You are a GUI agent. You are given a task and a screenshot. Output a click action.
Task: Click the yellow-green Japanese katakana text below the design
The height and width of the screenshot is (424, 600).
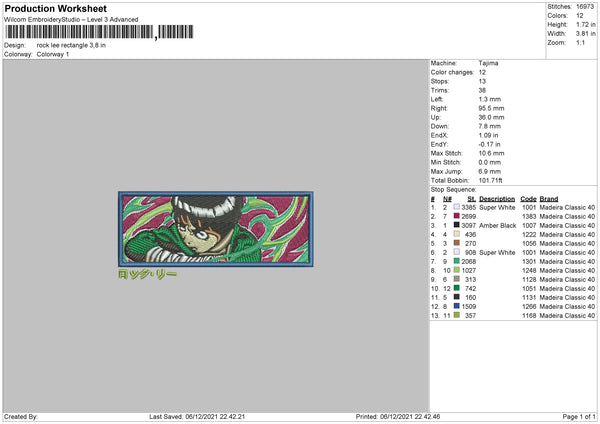coord(147,274)
